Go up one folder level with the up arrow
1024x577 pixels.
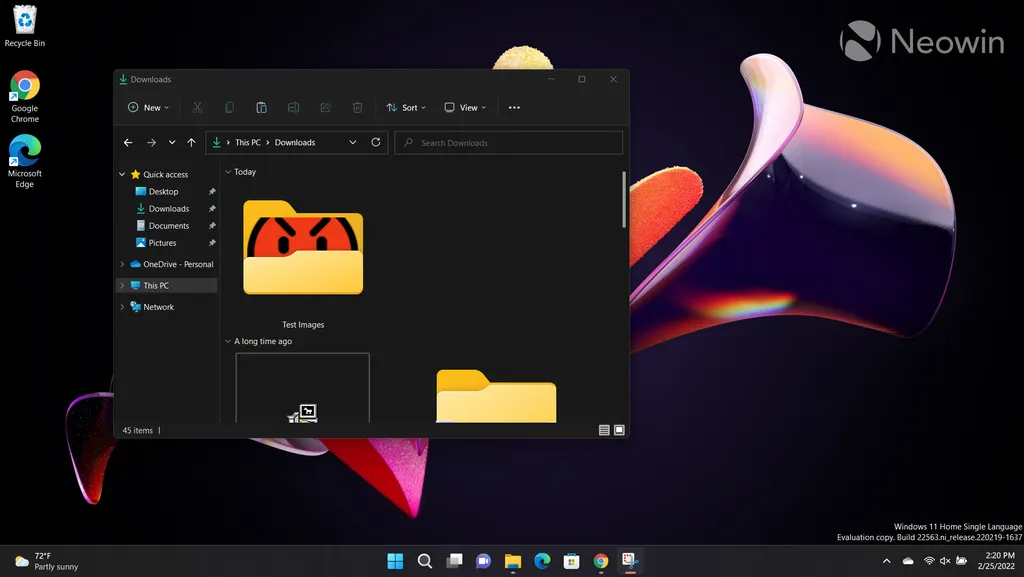pyautogui.click(x=191, y=143)
